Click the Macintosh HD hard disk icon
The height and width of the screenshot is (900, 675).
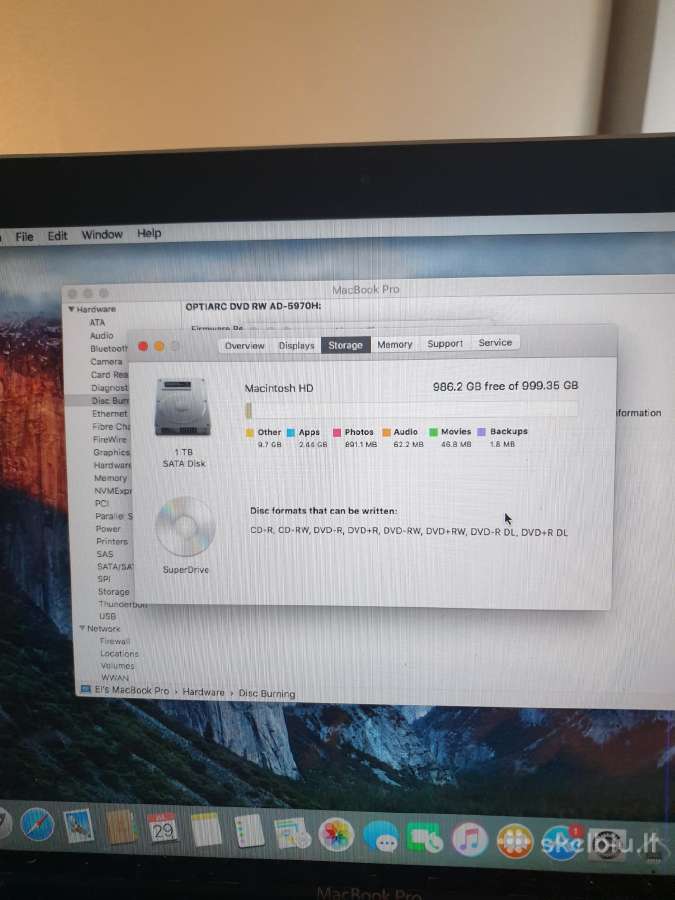(x=183, y=406)
